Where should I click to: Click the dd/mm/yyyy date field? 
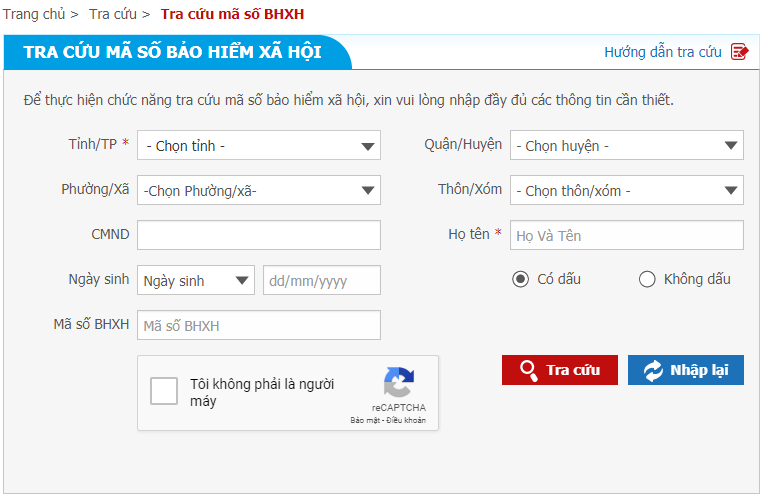(x=322, y=280)
